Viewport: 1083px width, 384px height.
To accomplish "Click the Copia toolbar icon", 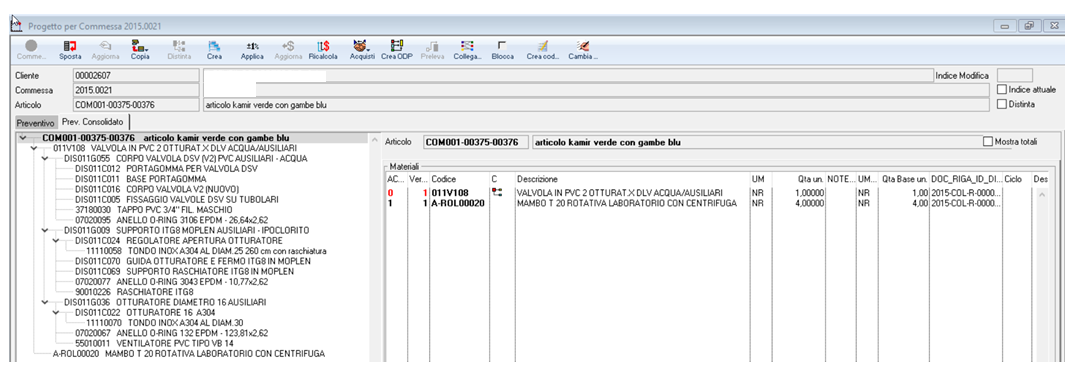I will pos(140,46).
